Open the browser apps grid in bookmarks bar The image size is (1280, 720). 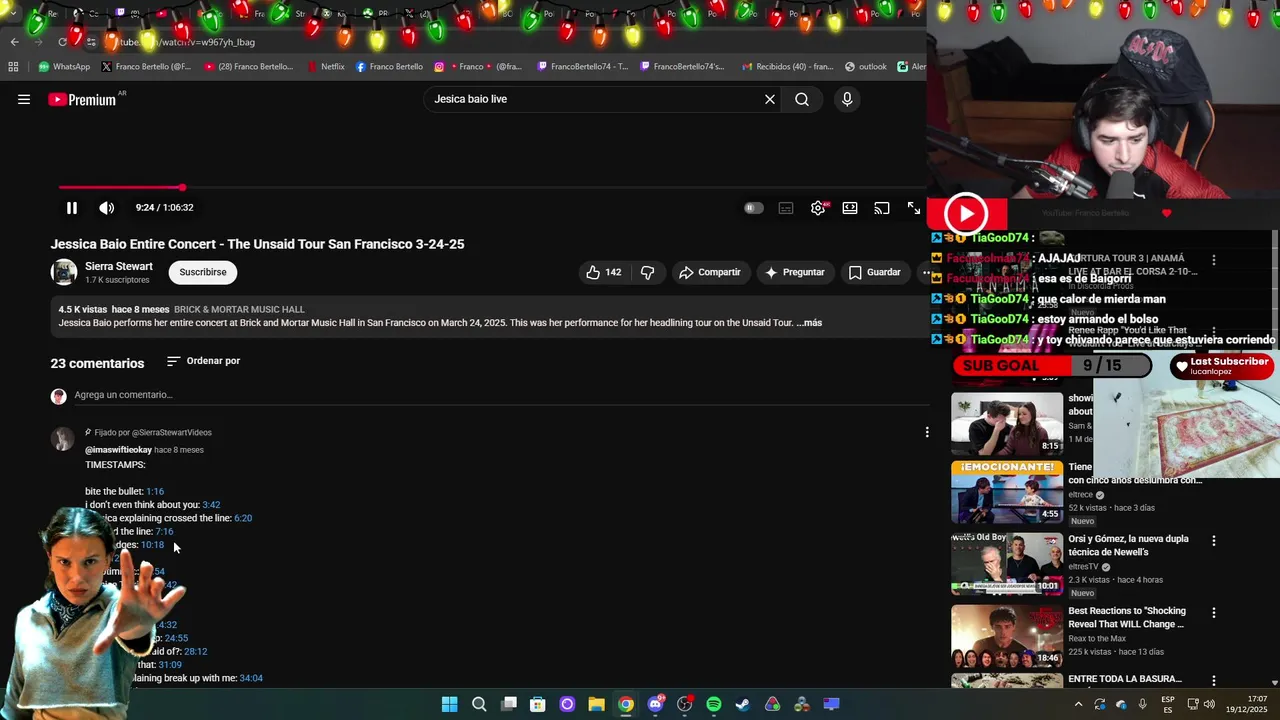(x=13, y=67)
